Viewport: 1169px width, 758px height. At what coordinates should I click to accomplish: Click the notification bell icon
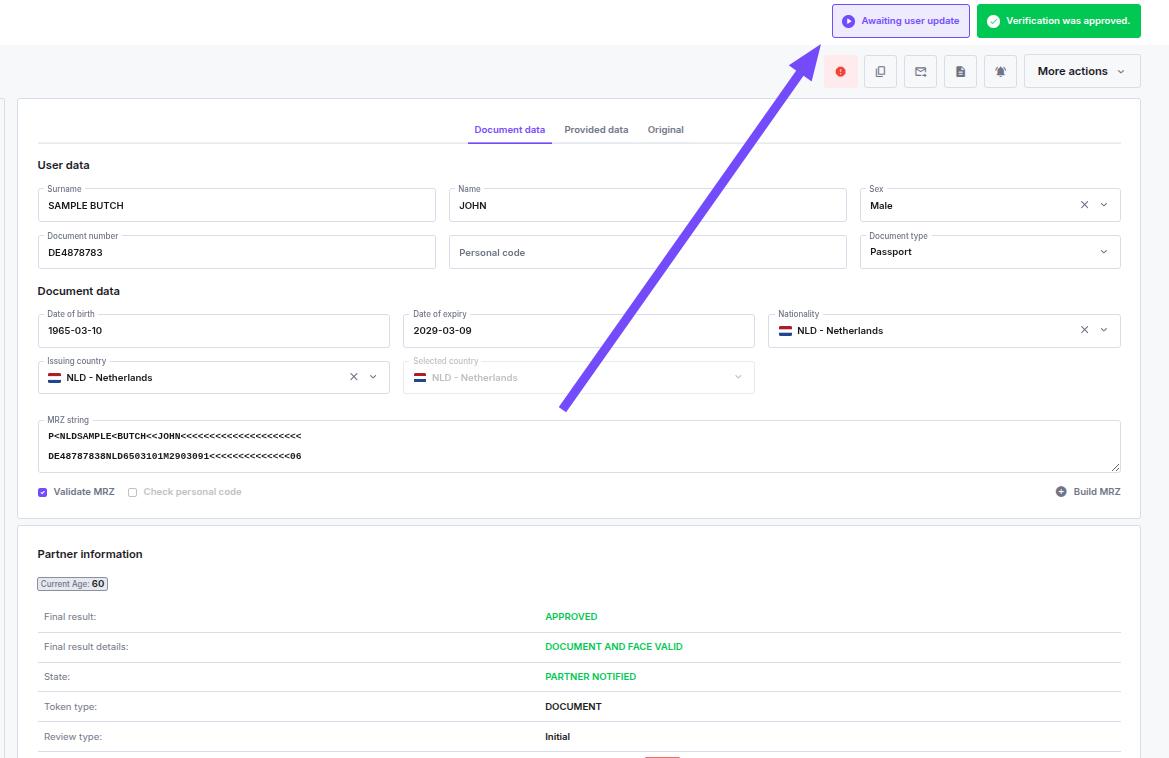tap(1000, 71)
